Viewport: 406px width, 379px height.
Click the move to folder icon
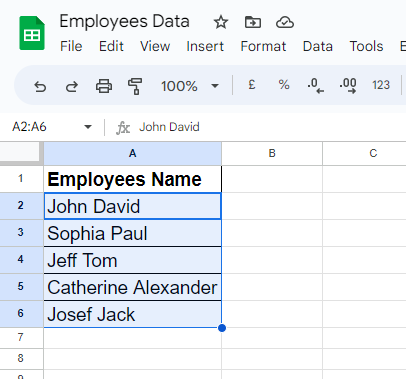253,22
